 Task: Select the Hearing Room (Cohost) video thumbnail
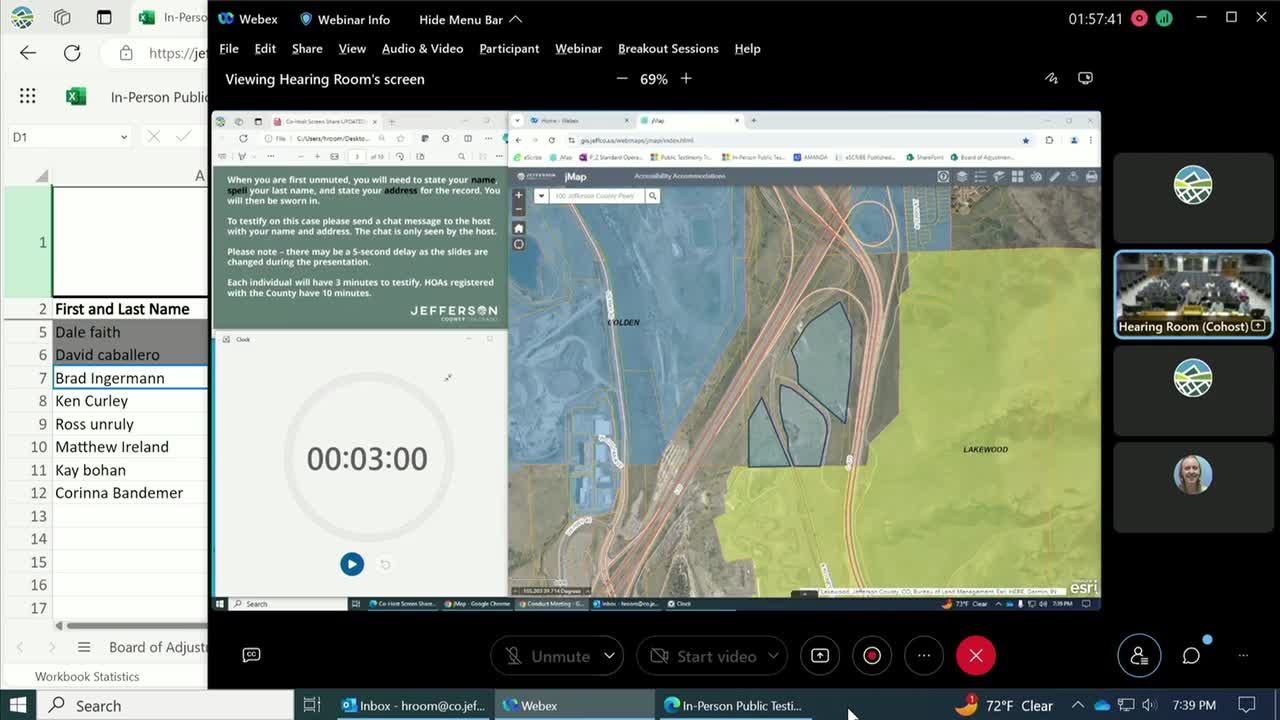(x=1193, y=294)
